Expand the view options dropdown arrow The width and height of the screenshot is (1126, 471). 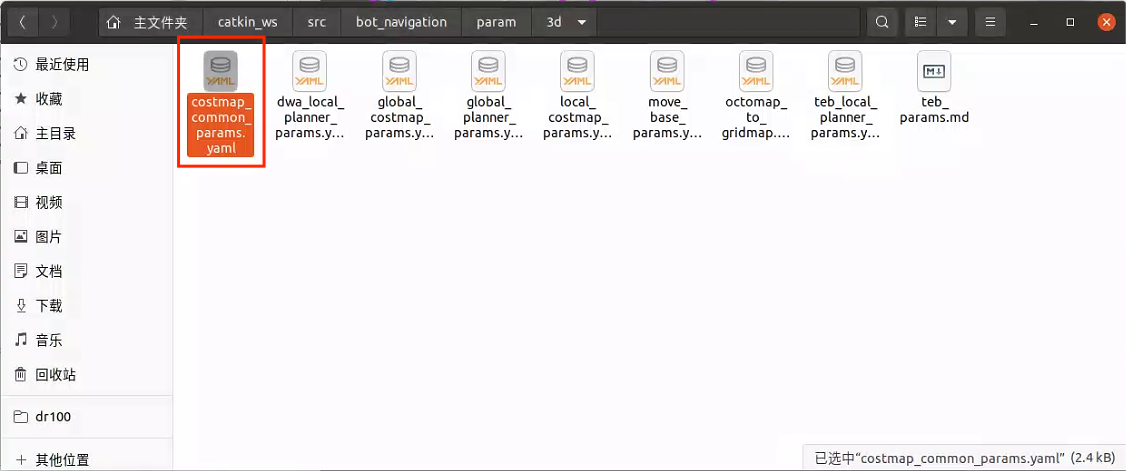[x=952, y=22]
